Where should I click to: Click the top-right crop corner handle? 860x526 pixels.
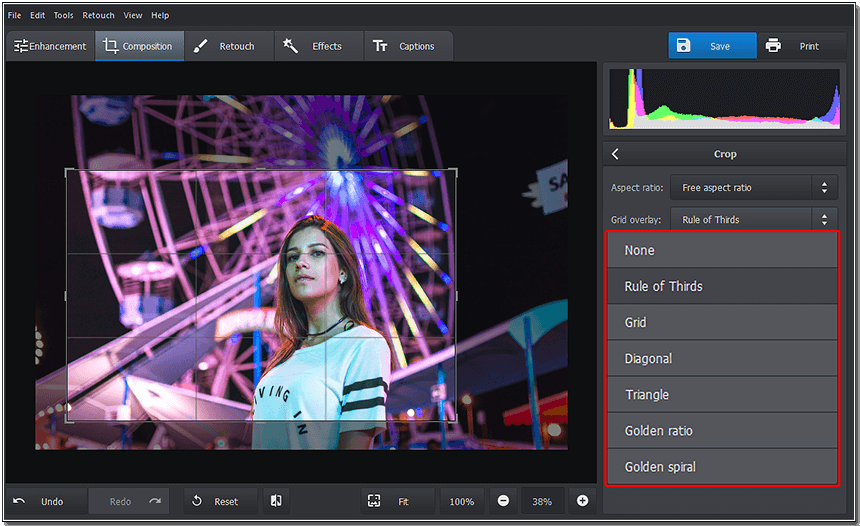click(455, 171)
